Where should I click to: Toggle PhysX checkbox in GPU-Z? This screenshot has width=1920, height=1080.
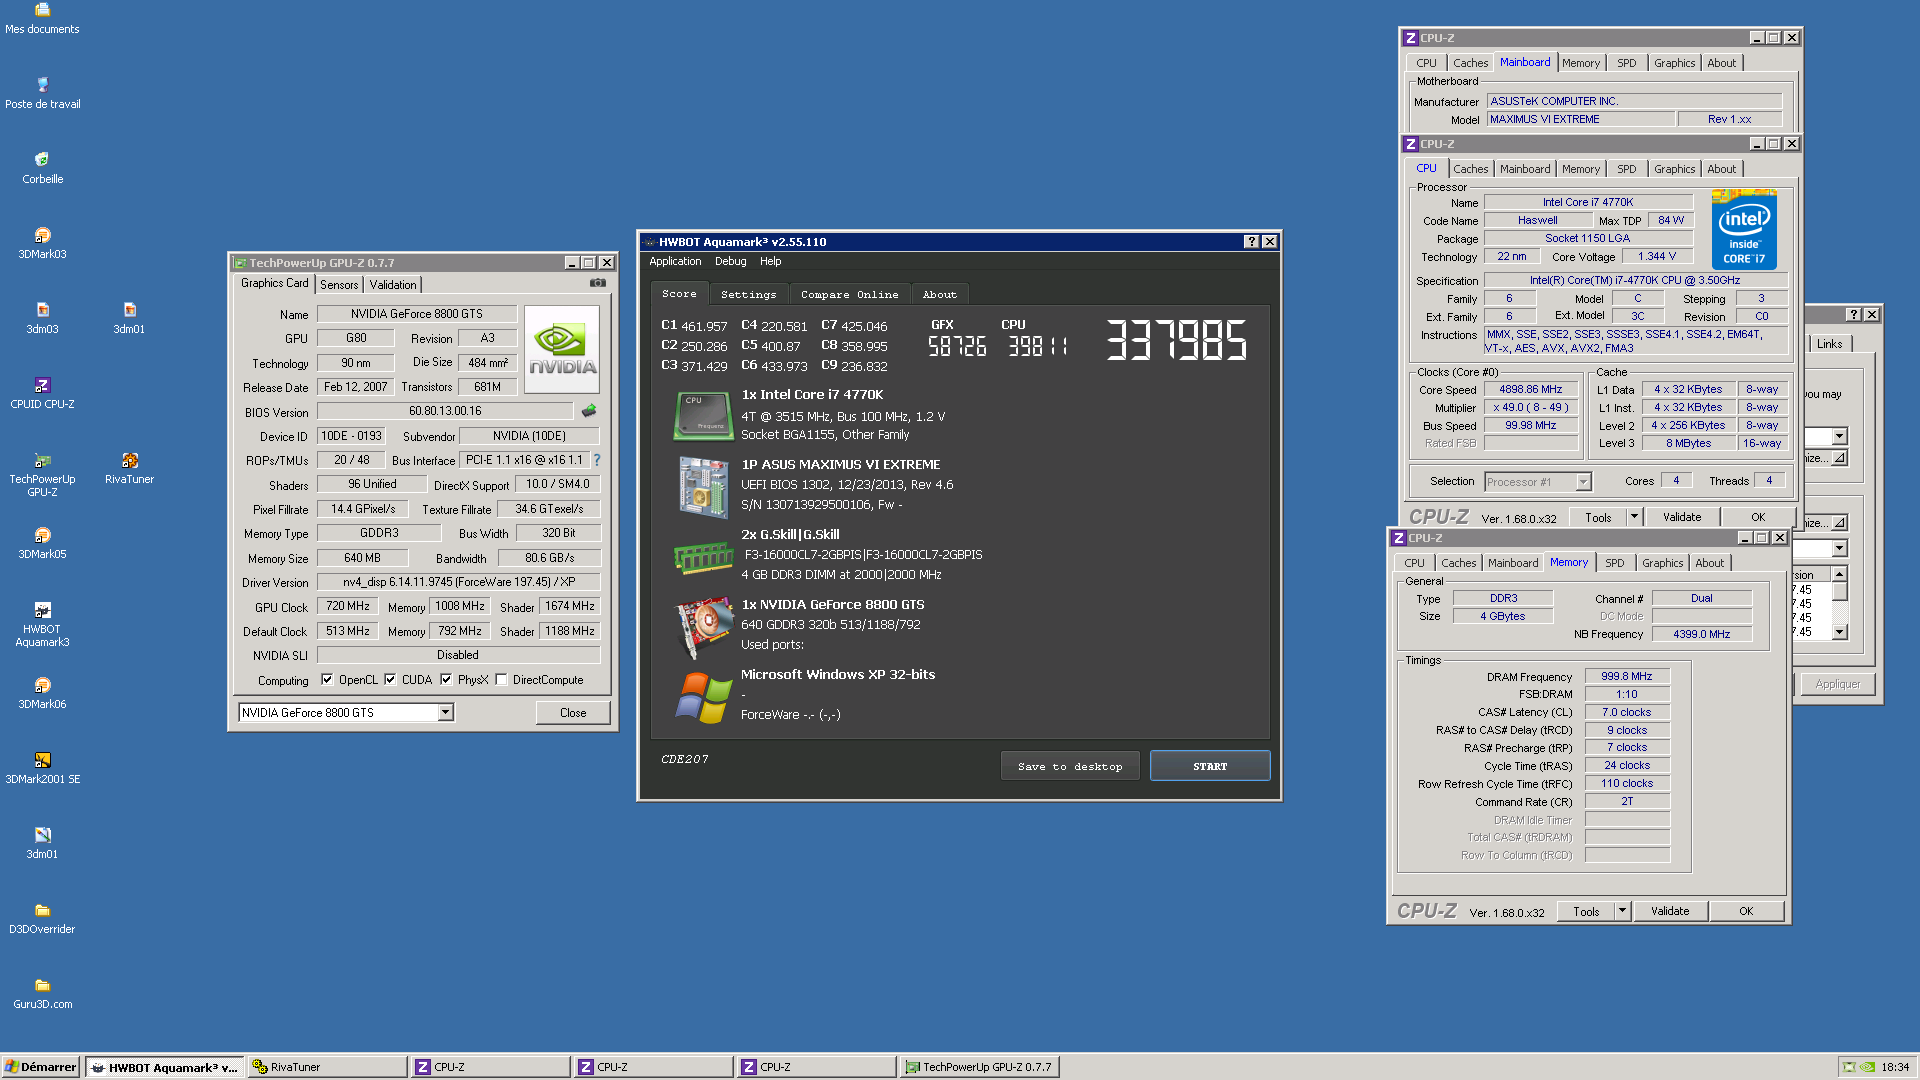point(446,680)
